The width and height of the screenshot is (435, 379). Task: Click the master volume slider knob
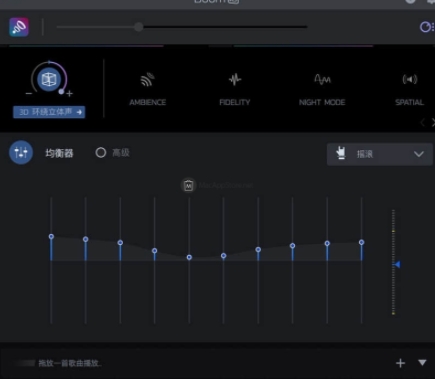[x=139, y=27]
